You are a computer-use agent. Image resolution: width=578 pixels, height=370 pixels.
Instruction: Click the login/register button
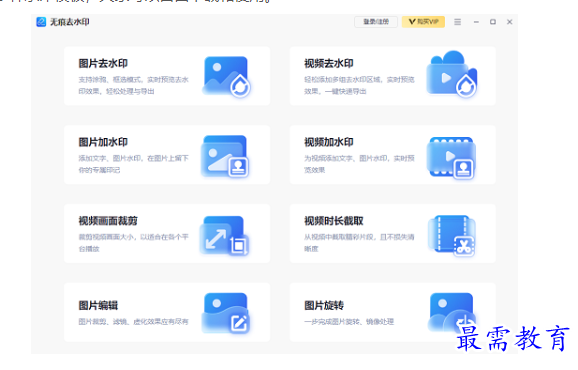pos(376,22)
